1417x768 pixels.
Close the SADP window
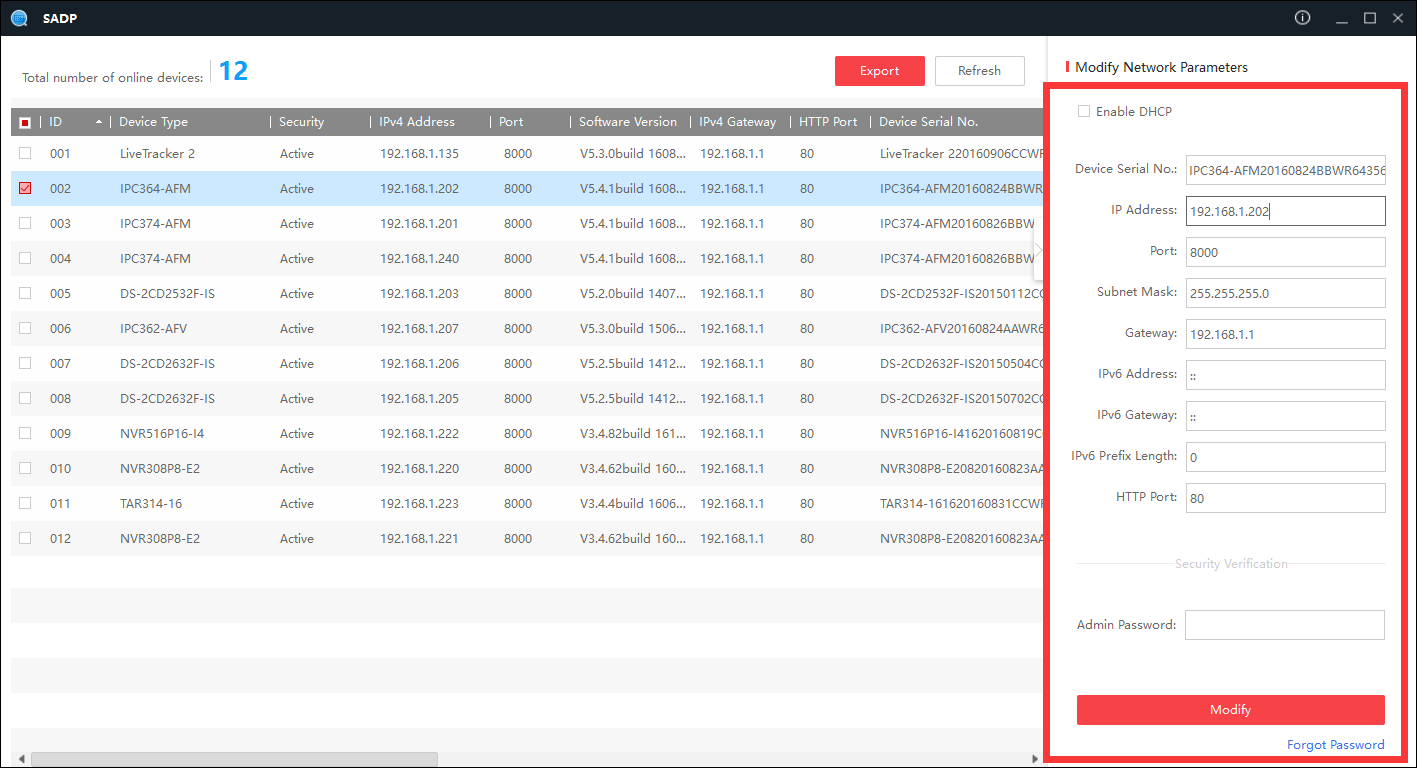pyautogui.click(x=1398, y=18)
